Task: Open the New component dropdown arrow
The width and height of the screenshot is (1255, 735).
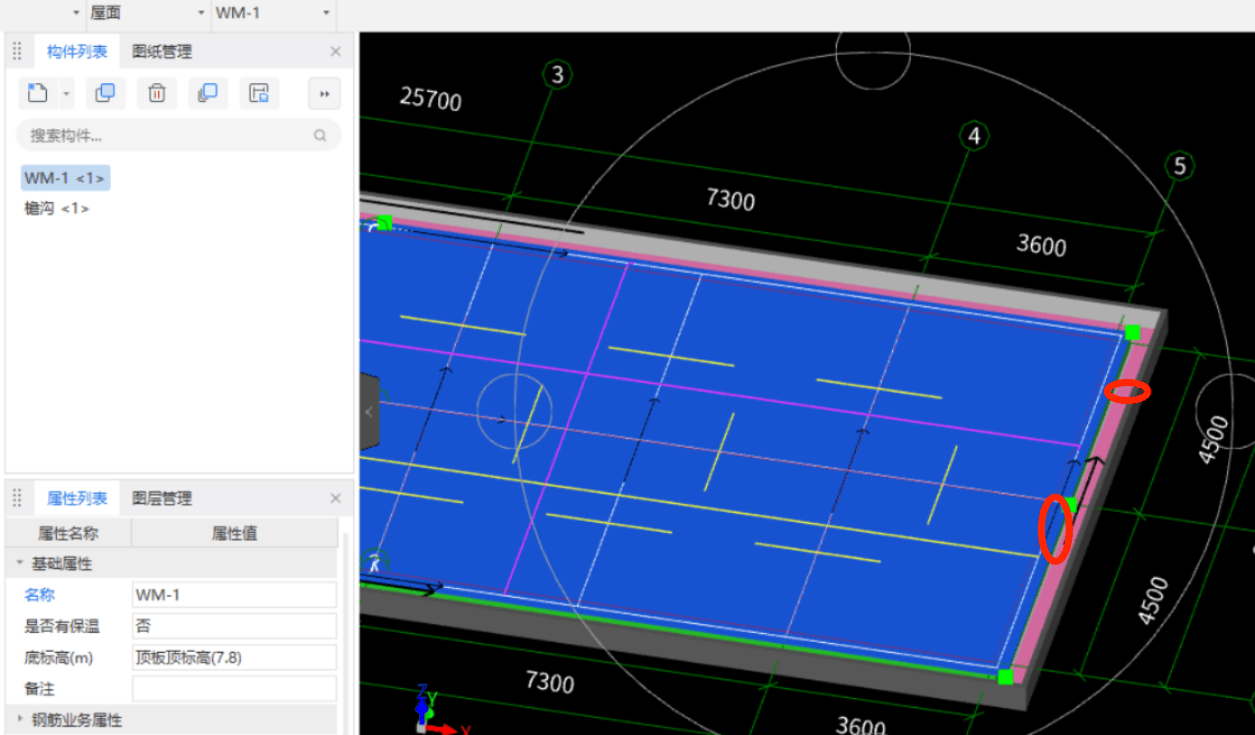Action: click(67, 93)
